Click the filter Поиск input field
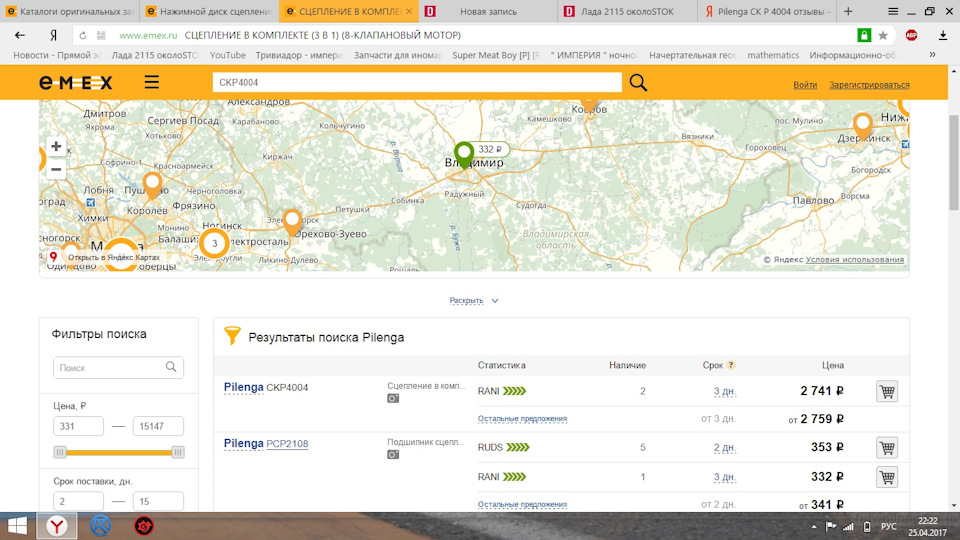This screenshot has height=540, width=960. (118, 367)
